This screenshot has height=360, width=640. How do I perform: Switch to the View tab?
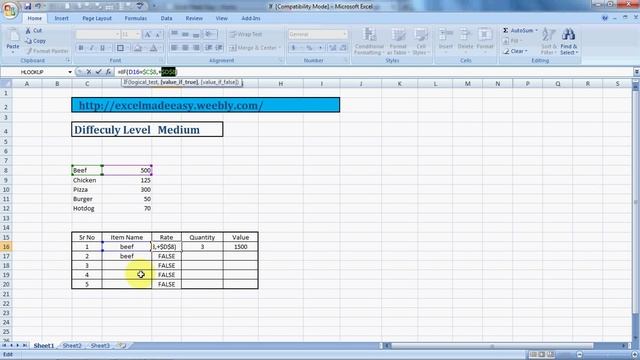pos(222,18)
